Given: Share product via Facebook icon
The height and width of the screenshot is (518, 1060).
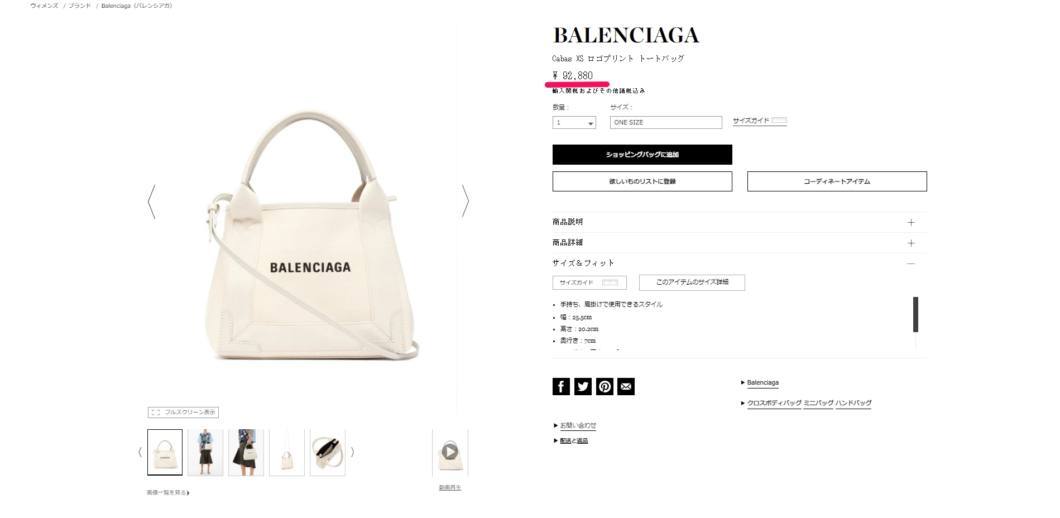Looking at the screenshot, I should point(560,386).
